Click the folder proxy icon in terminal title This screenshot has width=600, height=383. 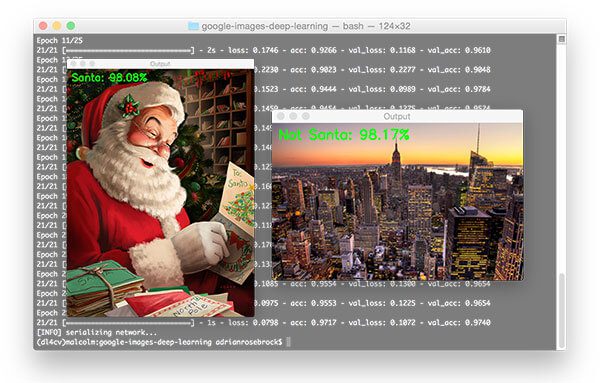click(193, 26)
